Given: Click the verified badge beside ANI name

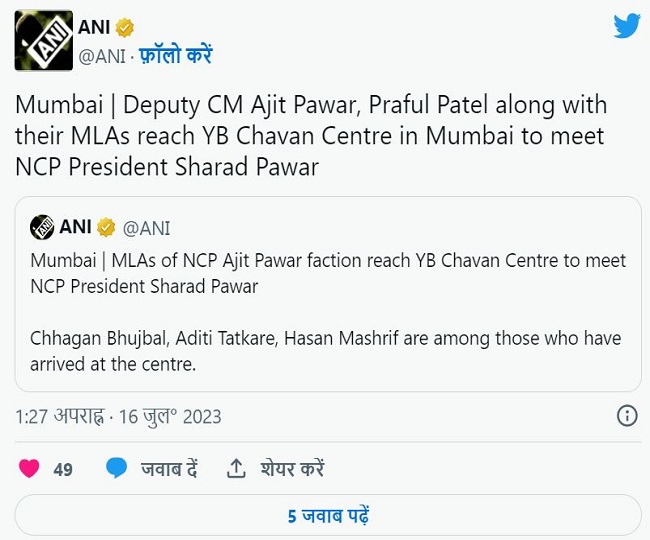Looking at the screenshot, I should point(125,27).
